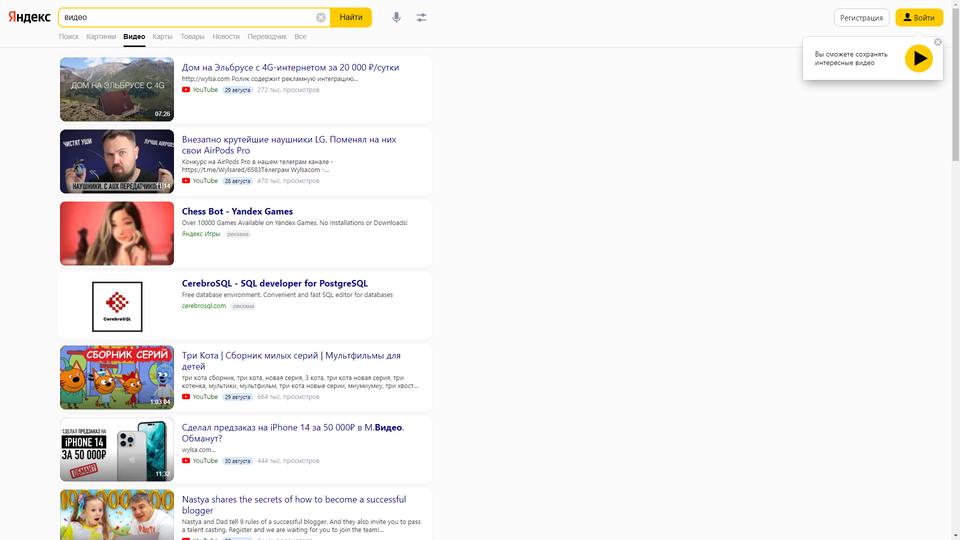Clear the search field with the X icon

[x=321, y=18]
